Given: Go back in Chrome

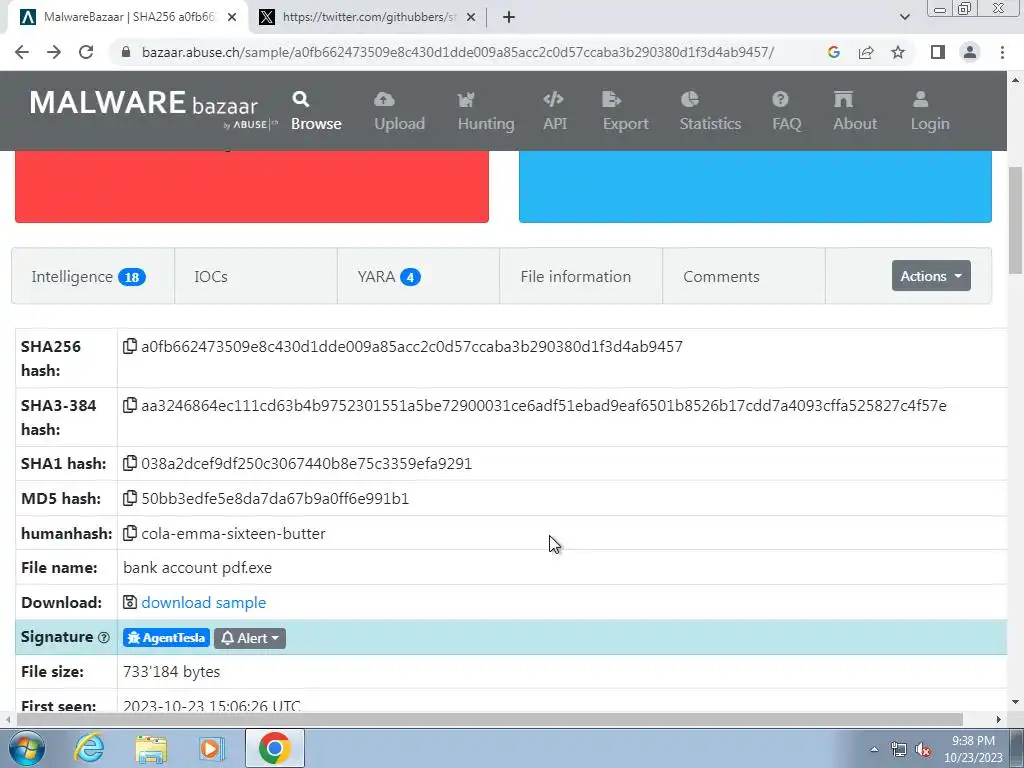Looking at the screenshot, I should (x=22, y=52).
